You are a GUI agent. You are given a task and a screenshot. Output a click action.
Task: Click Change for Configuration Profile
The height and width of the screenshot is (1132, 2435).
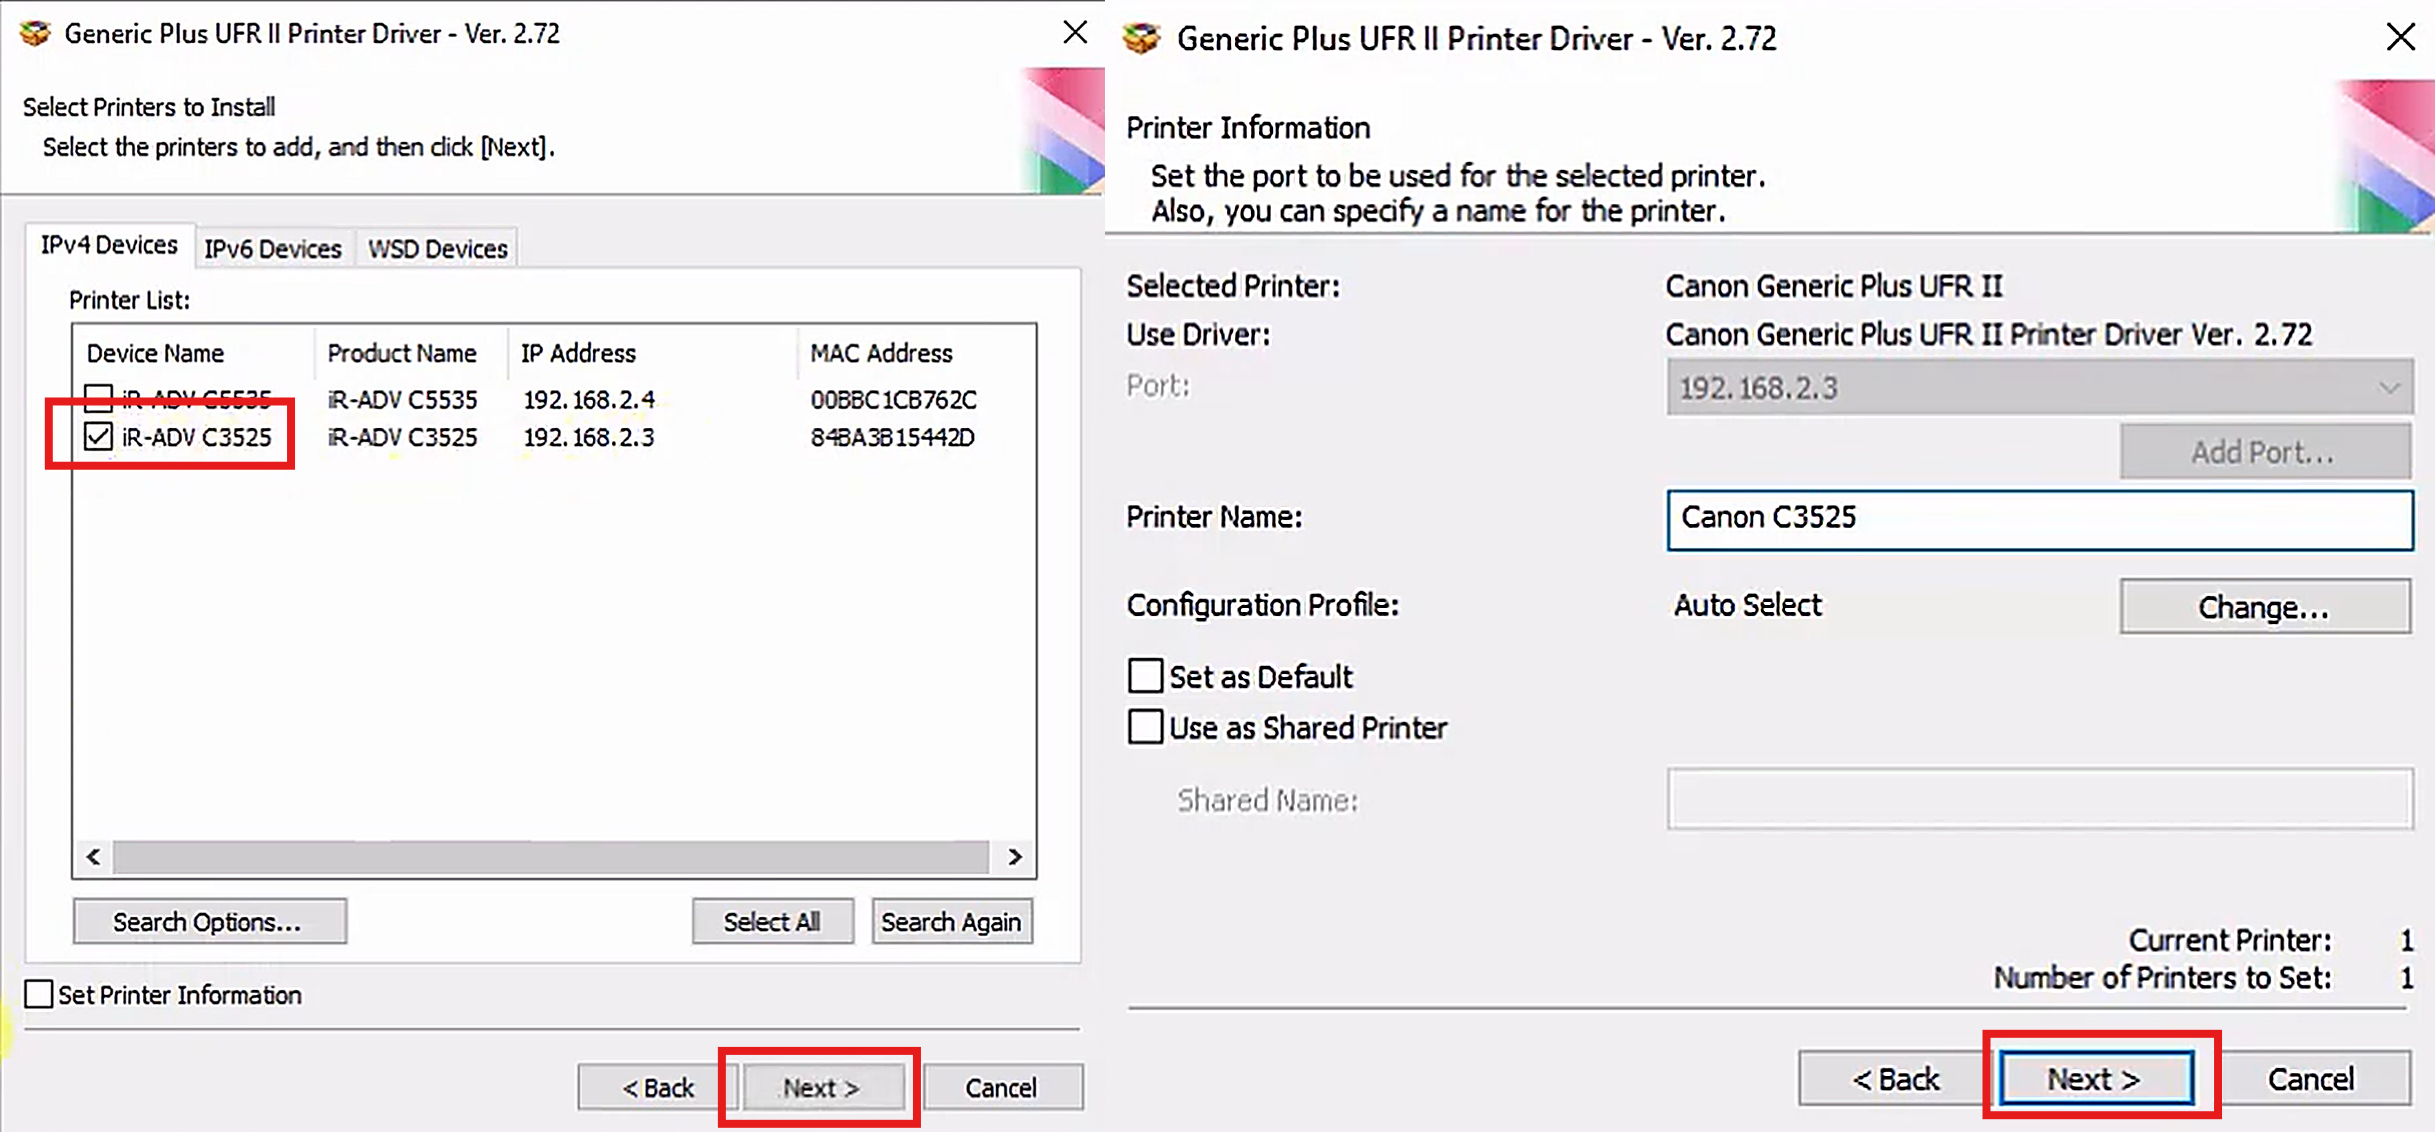coord(2264,607)
